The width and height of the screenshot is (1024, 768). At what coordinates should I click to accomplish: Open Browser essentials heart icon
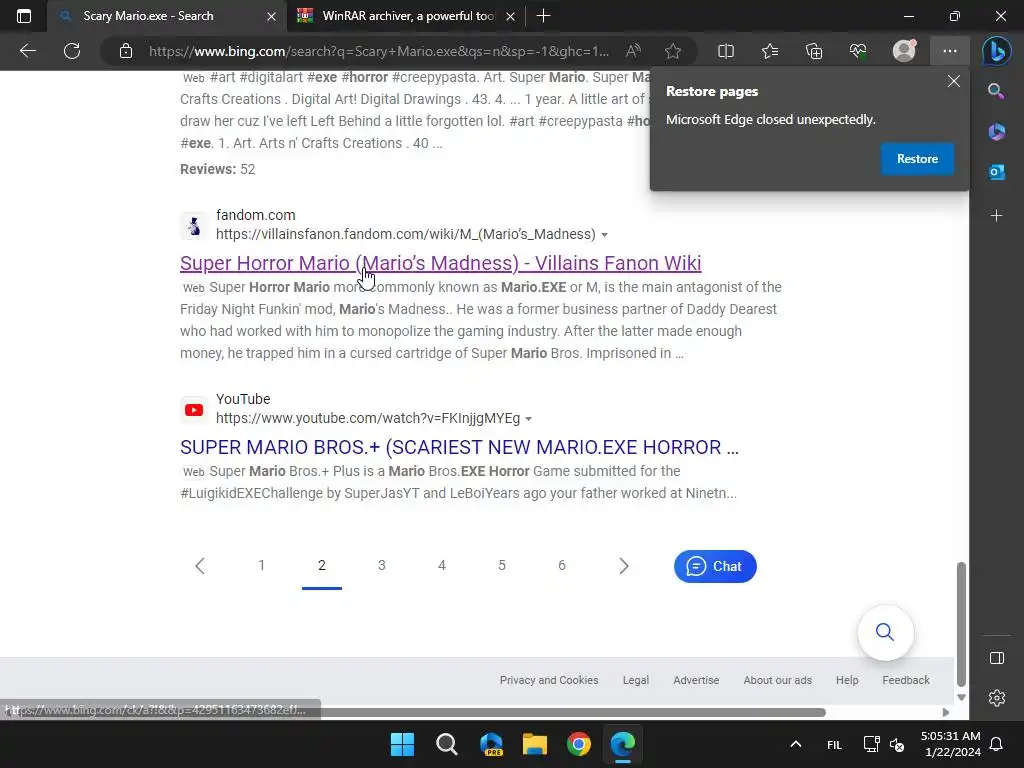point(858,51)
